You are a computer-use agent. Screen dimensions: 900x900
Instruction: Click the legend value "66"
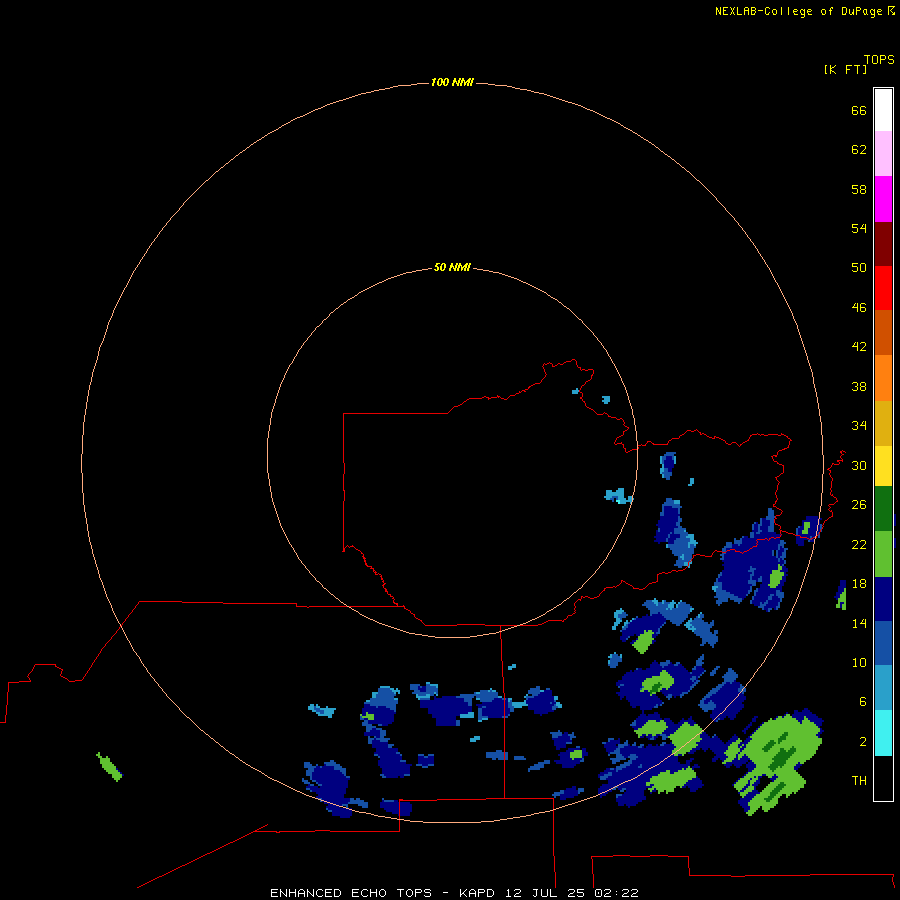[x=859, y=110]
